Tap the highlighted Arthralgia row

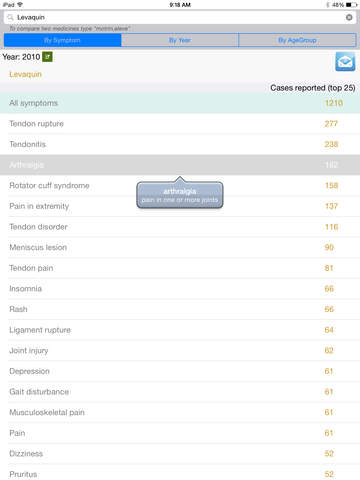[x=180, y=165]
